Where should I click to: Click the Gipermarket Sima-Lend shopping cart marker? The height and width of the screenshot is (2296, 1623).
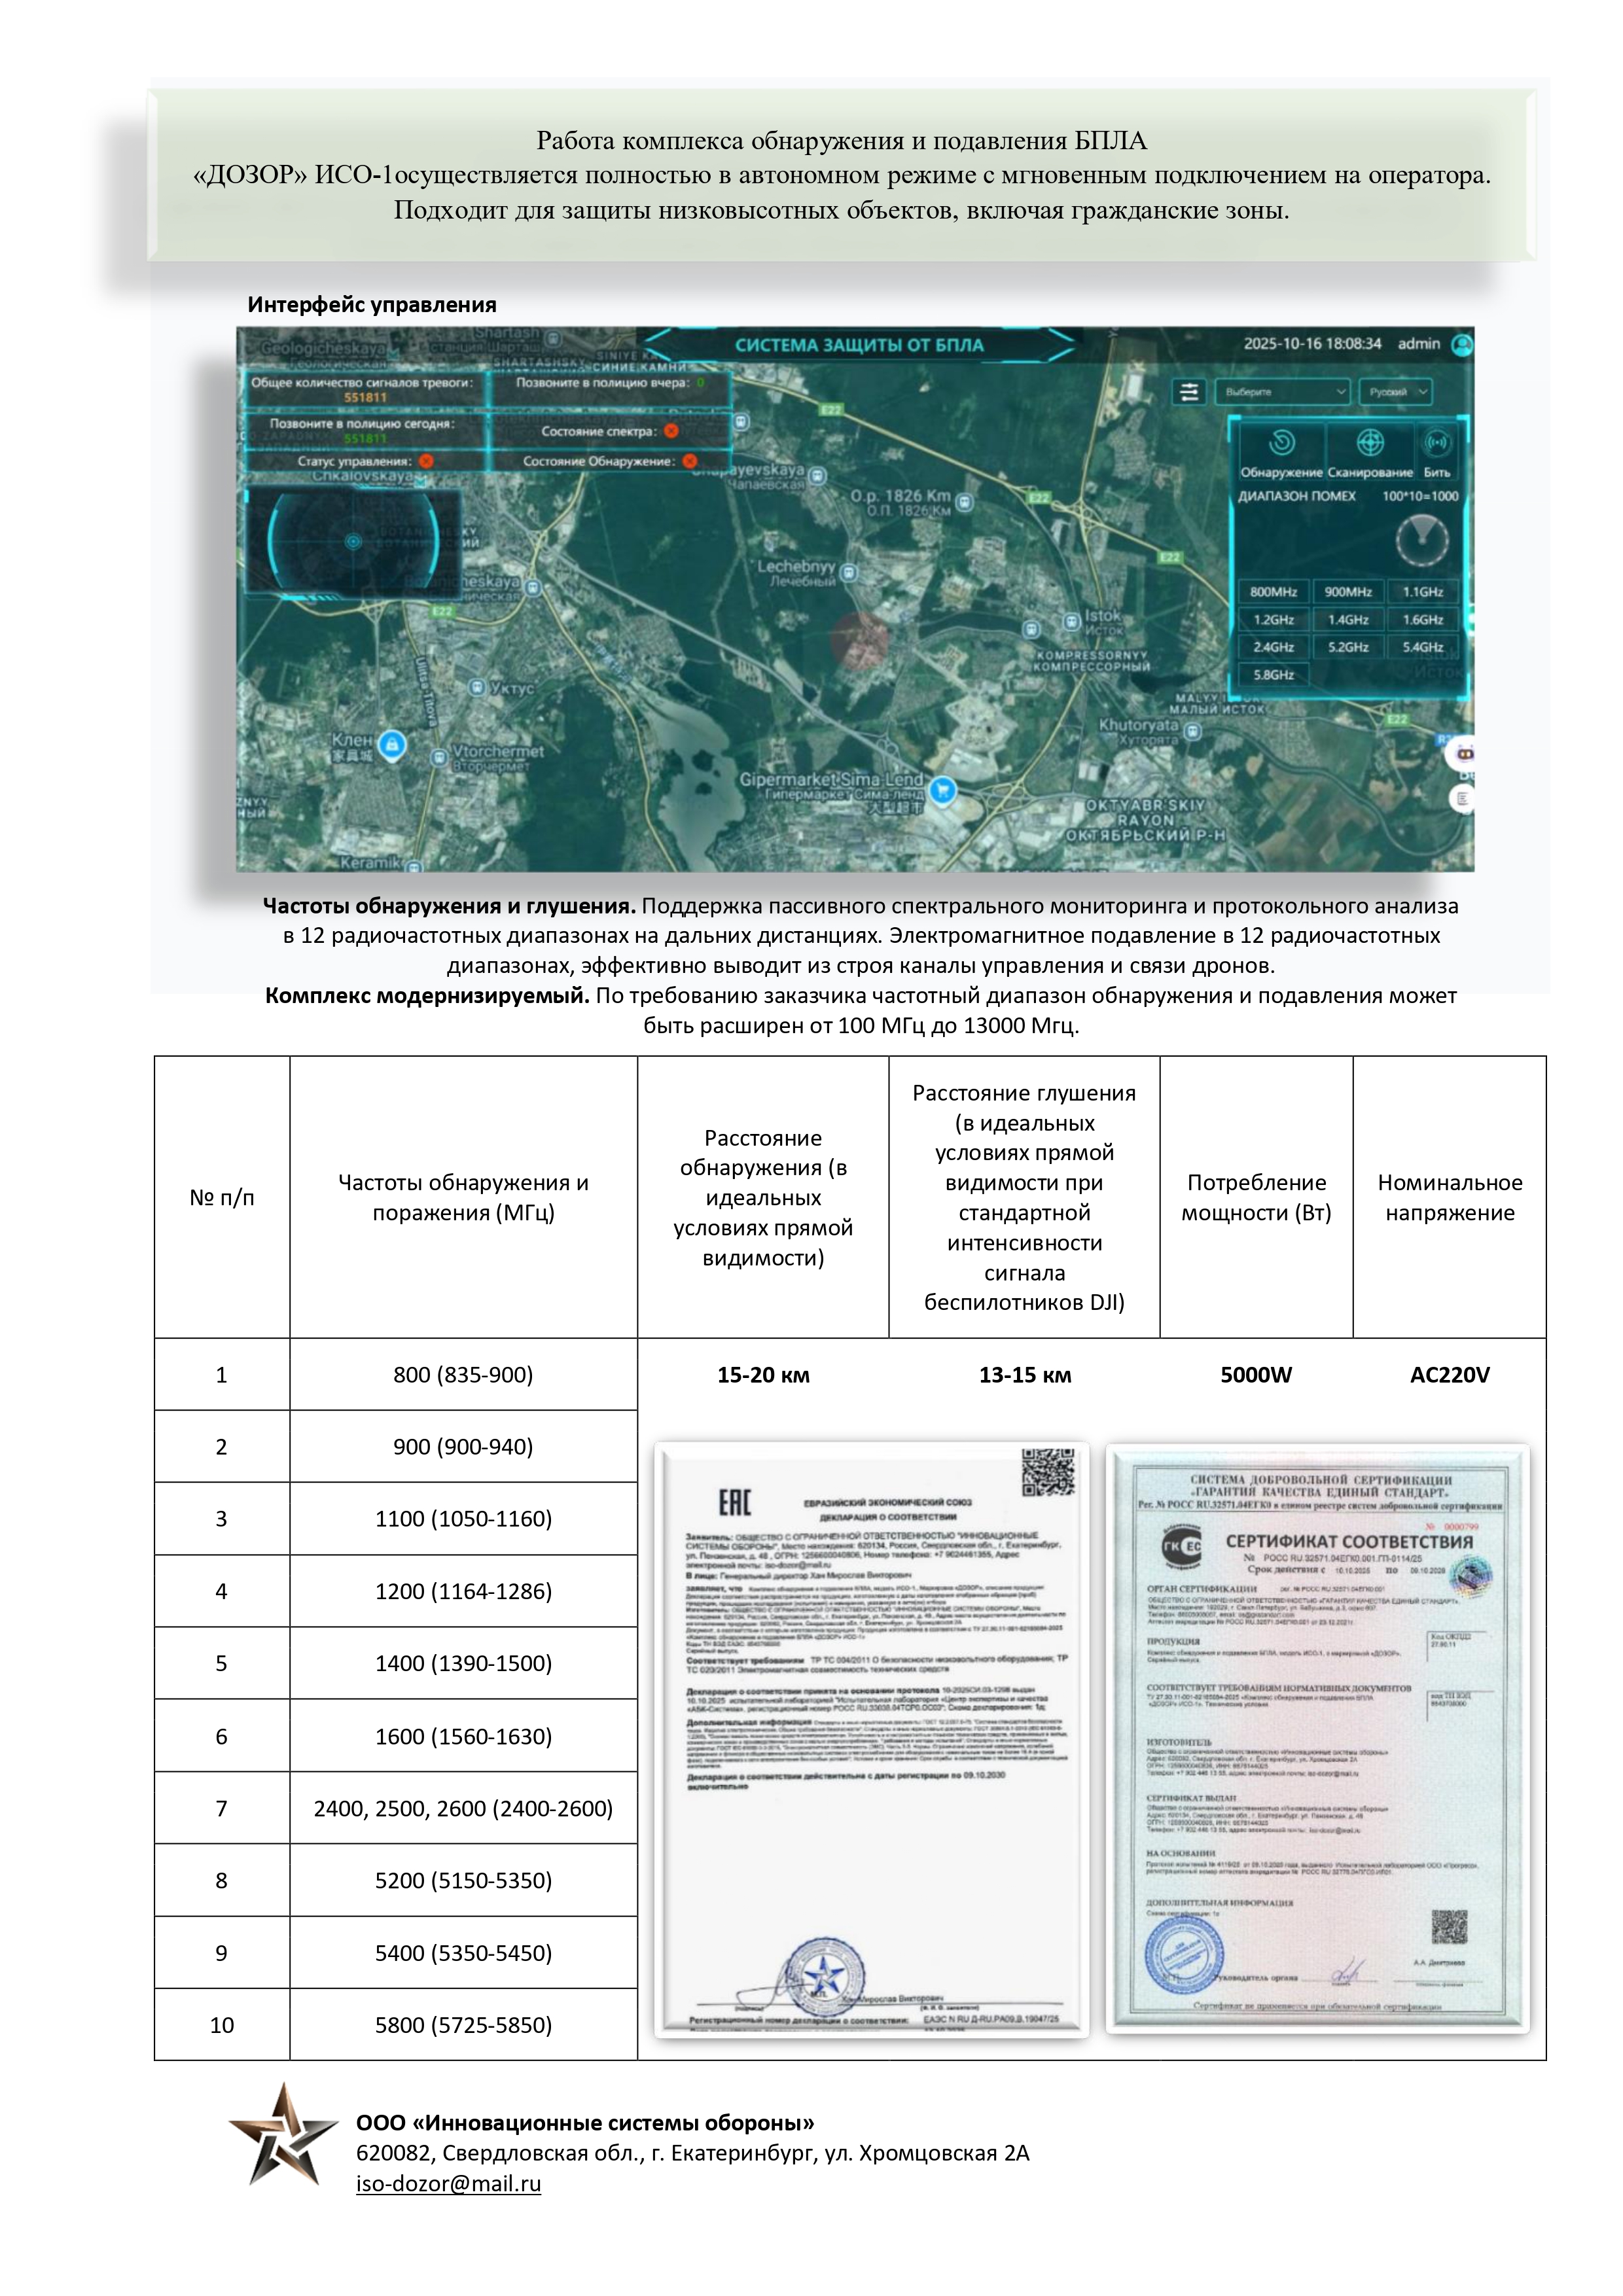point(942,791)
